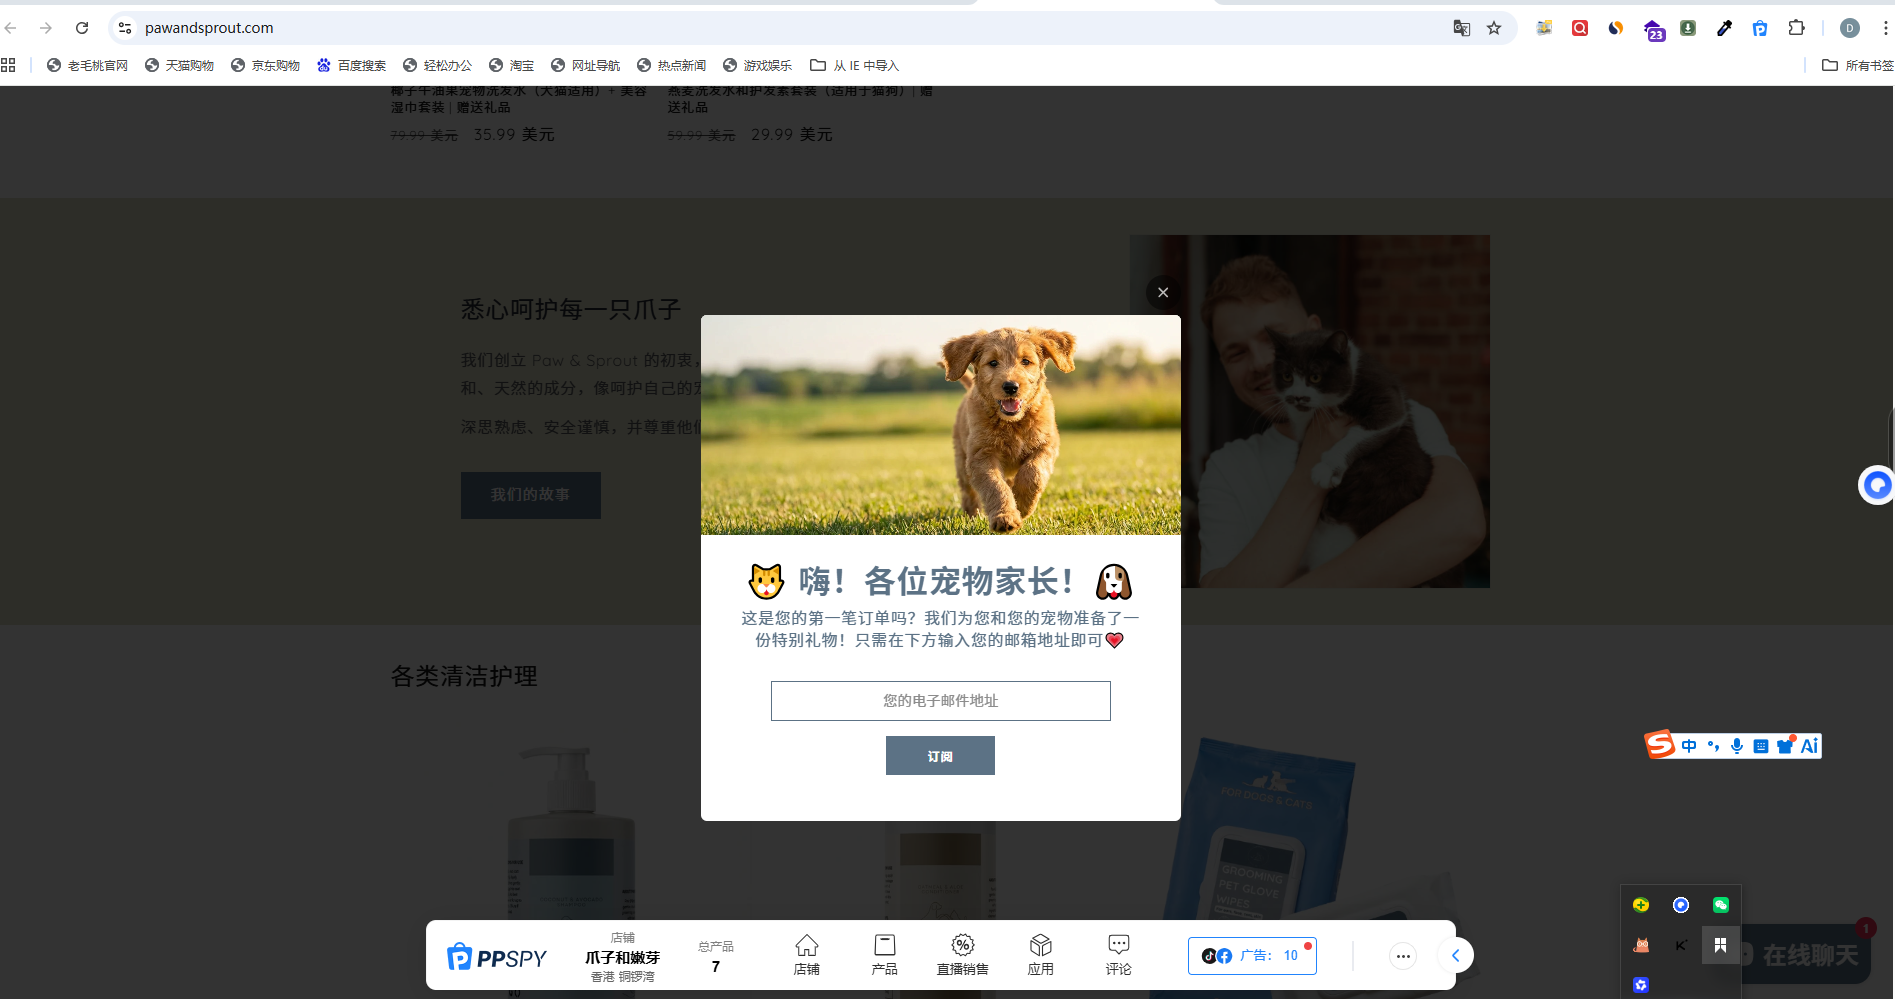
Task: Click the 广告 ads count button
Action: tap(1252, 956)
